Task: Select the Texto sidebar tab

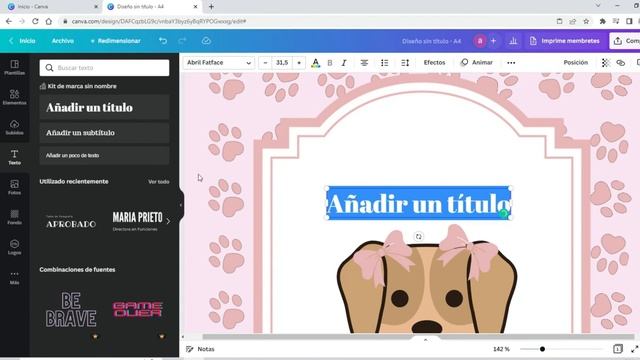Action: [x=14, y=157]
